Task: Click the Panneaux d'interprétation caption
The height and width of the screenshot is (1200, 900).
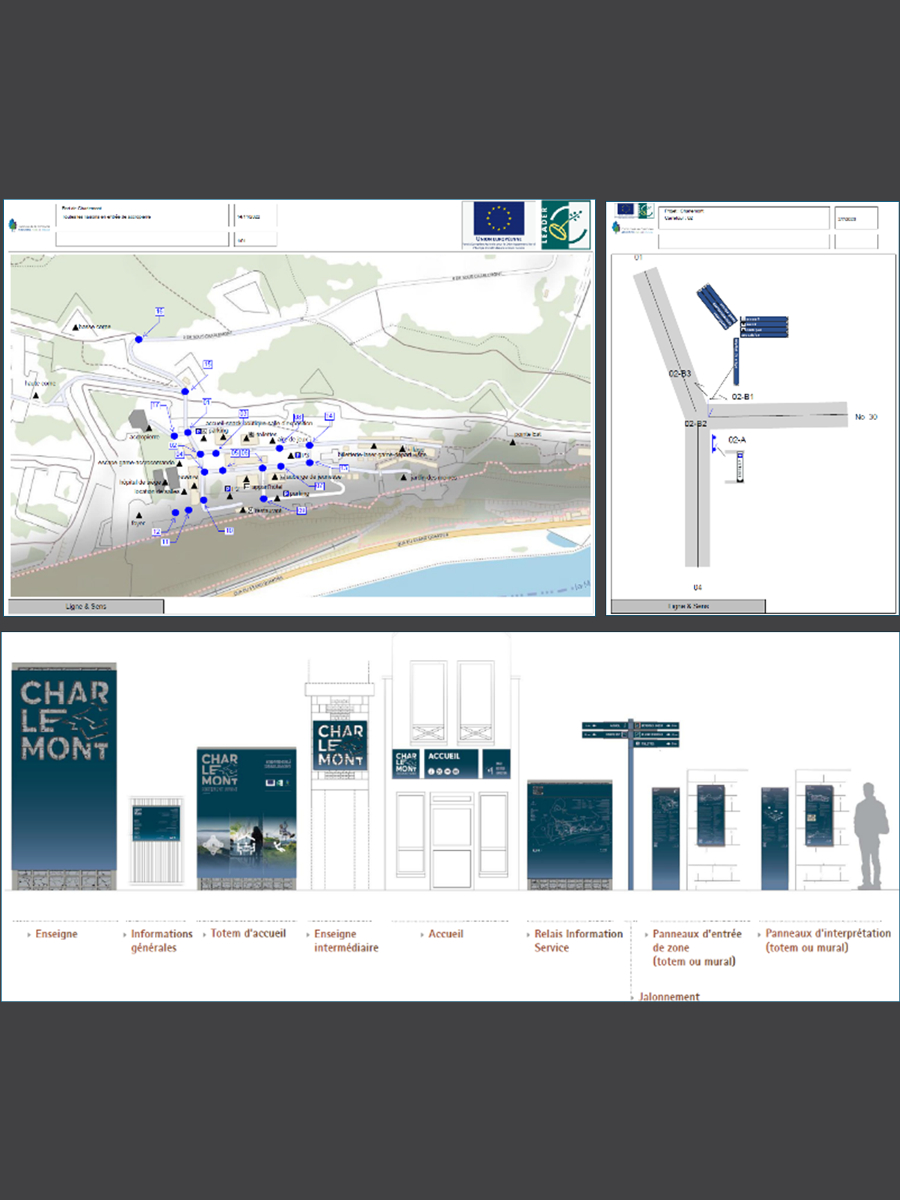Action: pos(827,941)
